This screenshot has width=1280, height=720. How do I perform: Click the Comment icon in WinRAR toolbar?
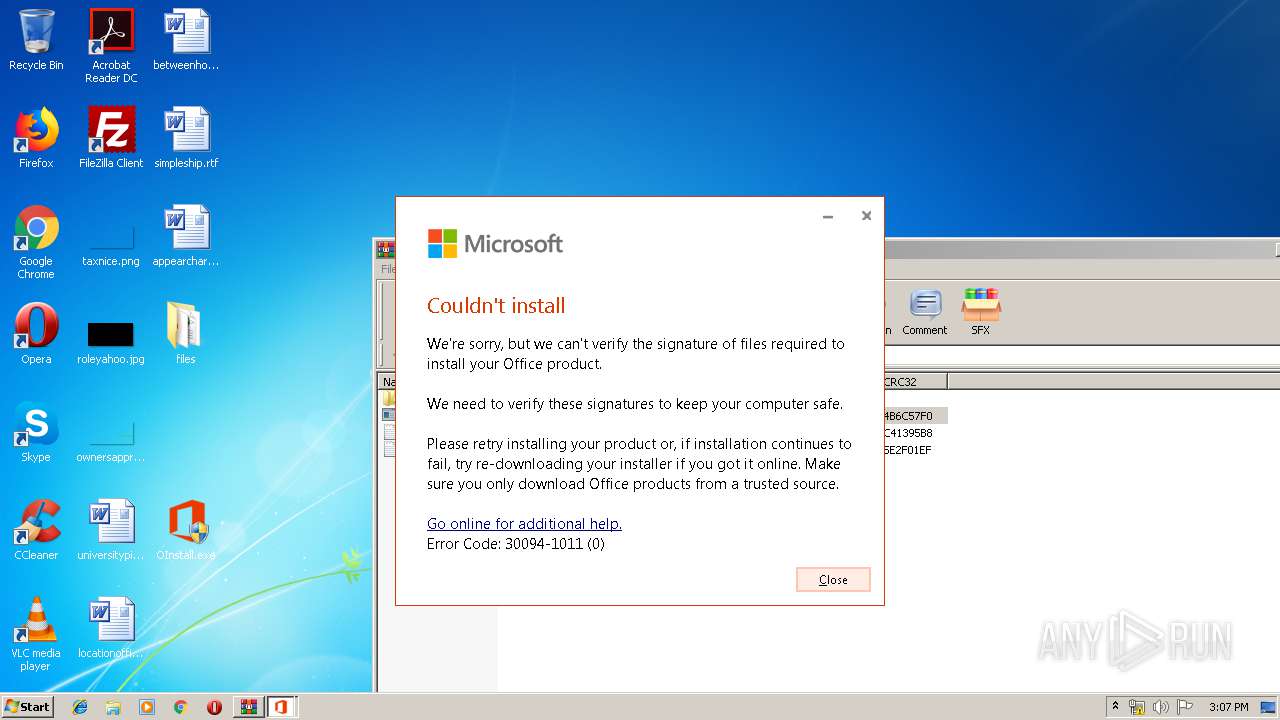coord(925,313)
